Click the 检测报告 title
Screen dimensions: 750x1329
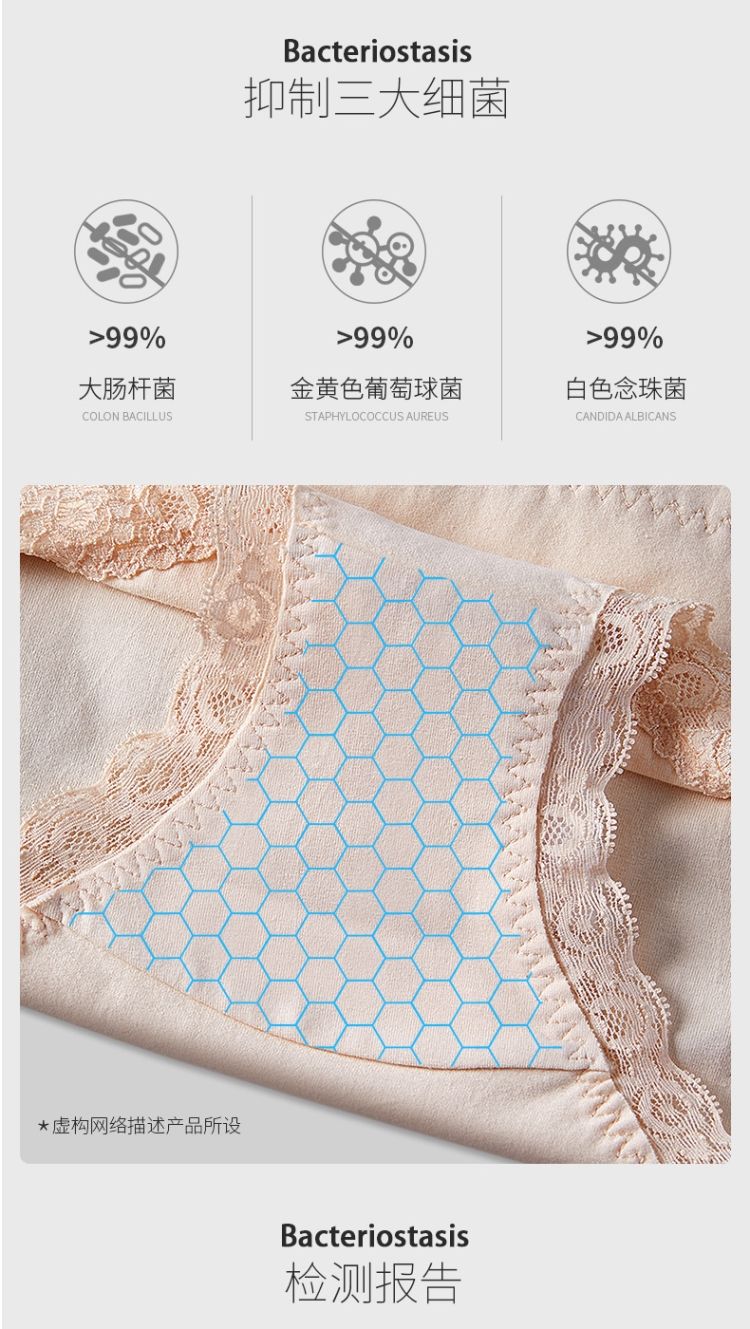[373, 1284]
